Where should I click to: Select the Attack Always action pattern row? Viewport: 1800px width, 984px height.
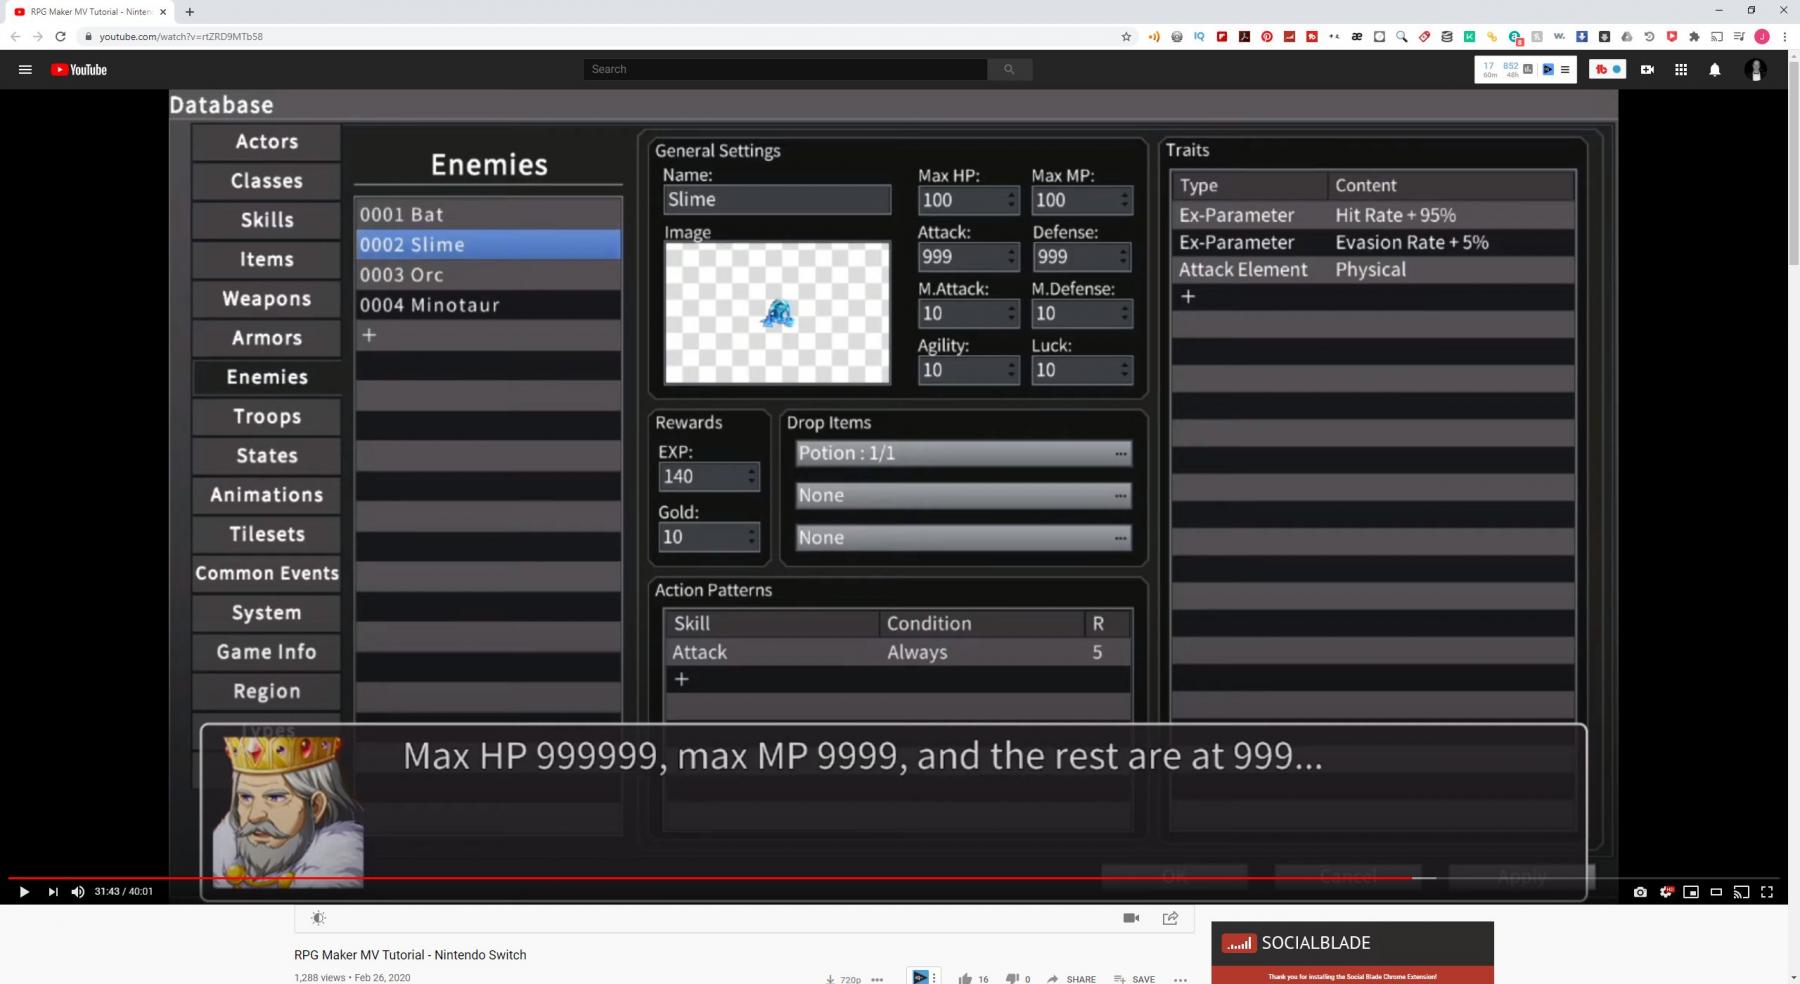pos(898,652)
